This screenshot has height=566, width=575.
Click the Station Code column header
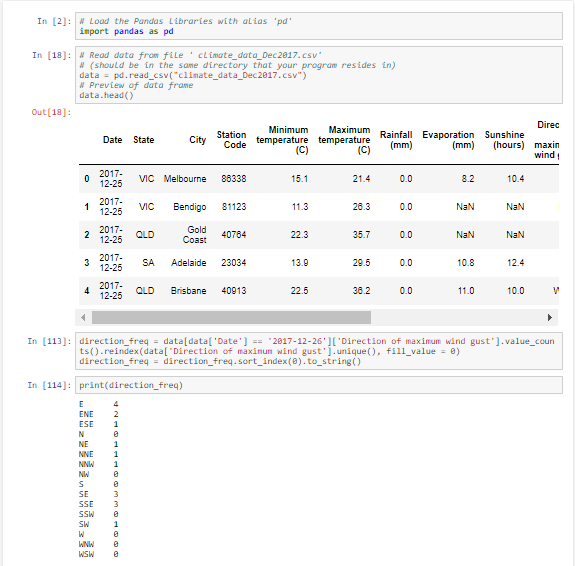pyautogui.click(x=231, y=140)
